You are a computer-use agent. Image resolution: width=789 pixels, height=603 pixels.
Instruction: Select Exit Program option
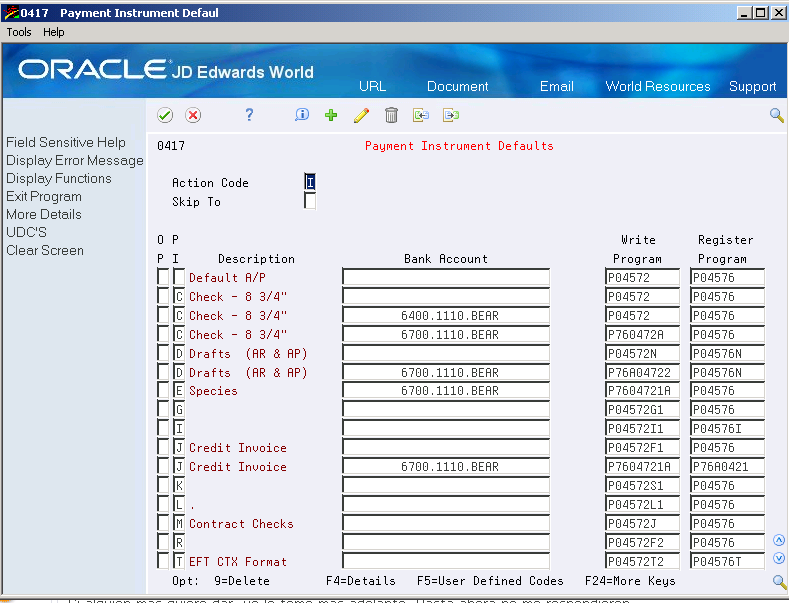coord(44,197)
